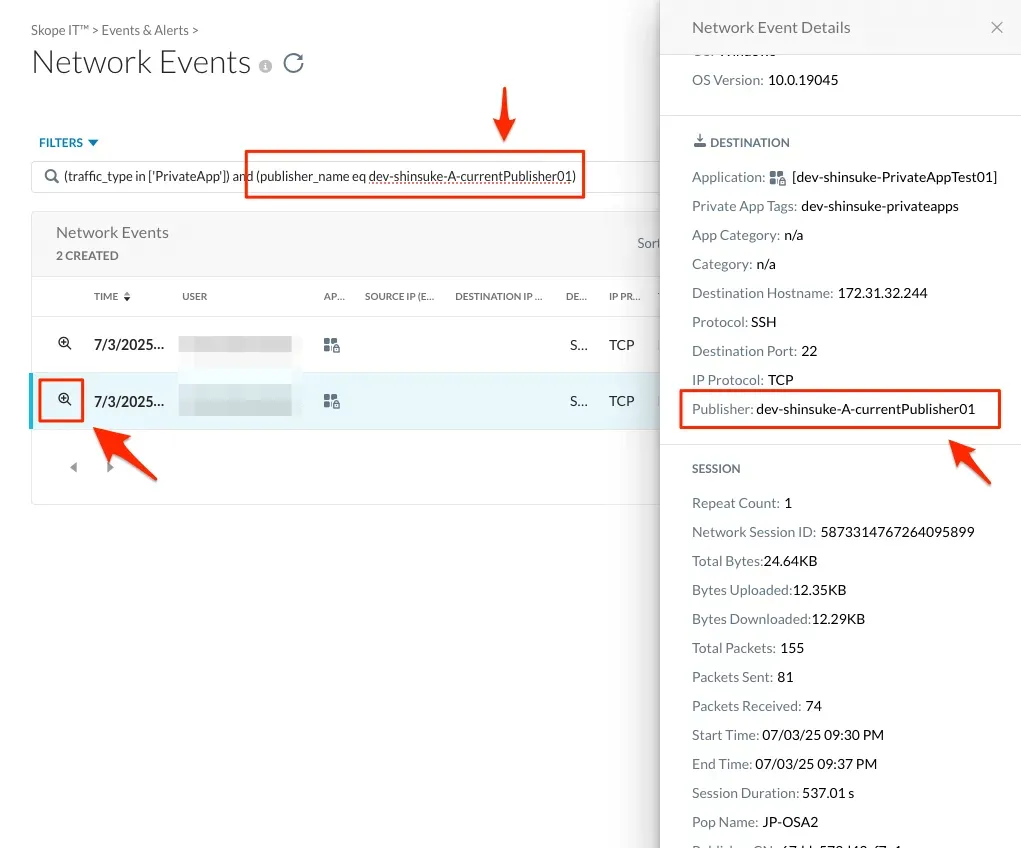Go to the previous page of events
The image size is (1021, 848).
coord(73,467)
